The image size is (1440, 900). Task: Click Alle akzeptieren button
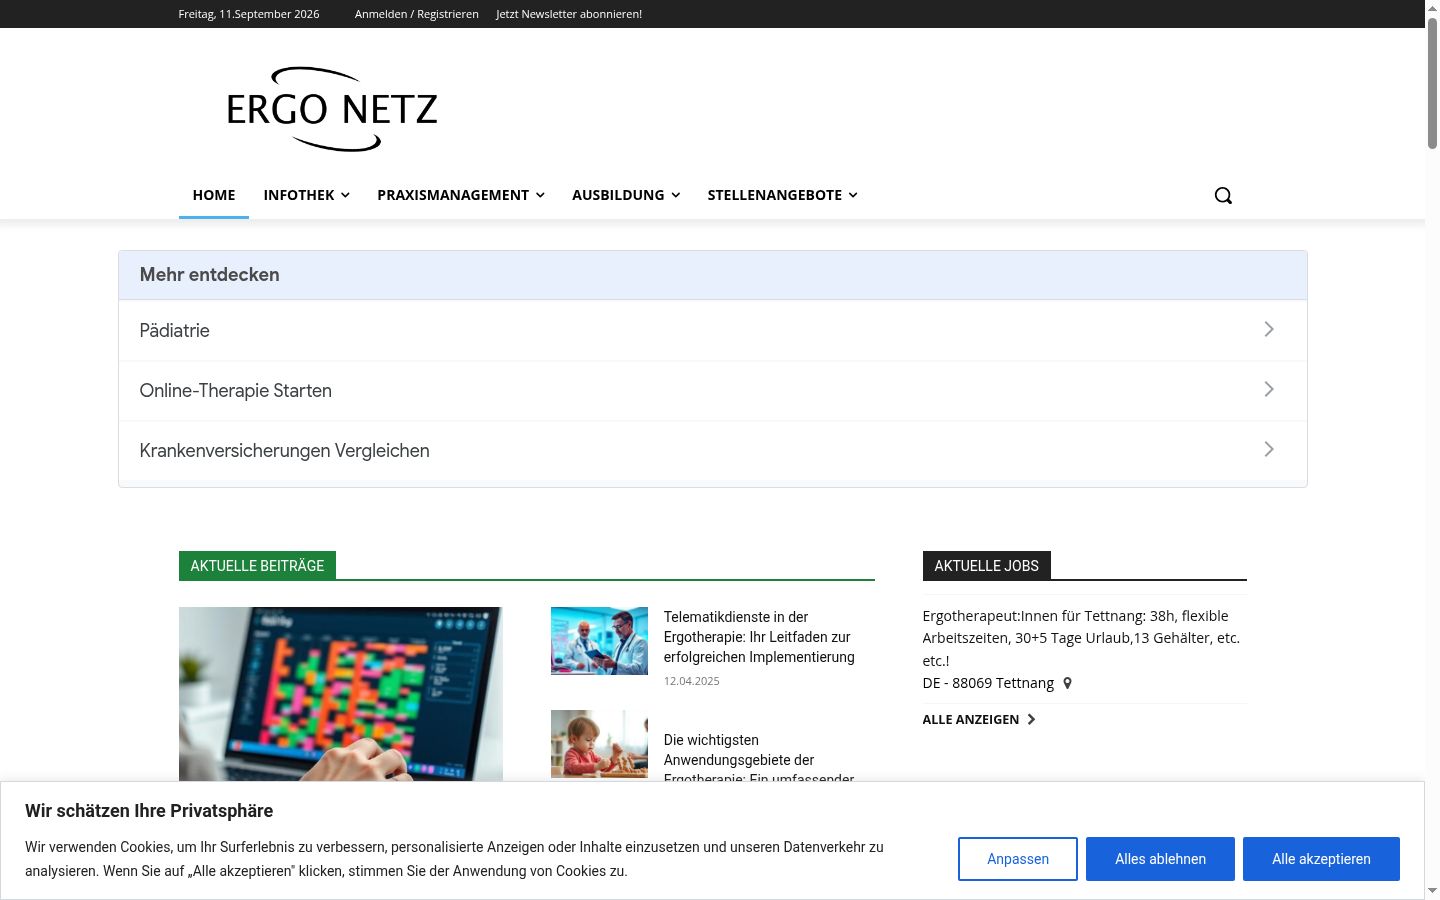click(x=1321, y=859)
